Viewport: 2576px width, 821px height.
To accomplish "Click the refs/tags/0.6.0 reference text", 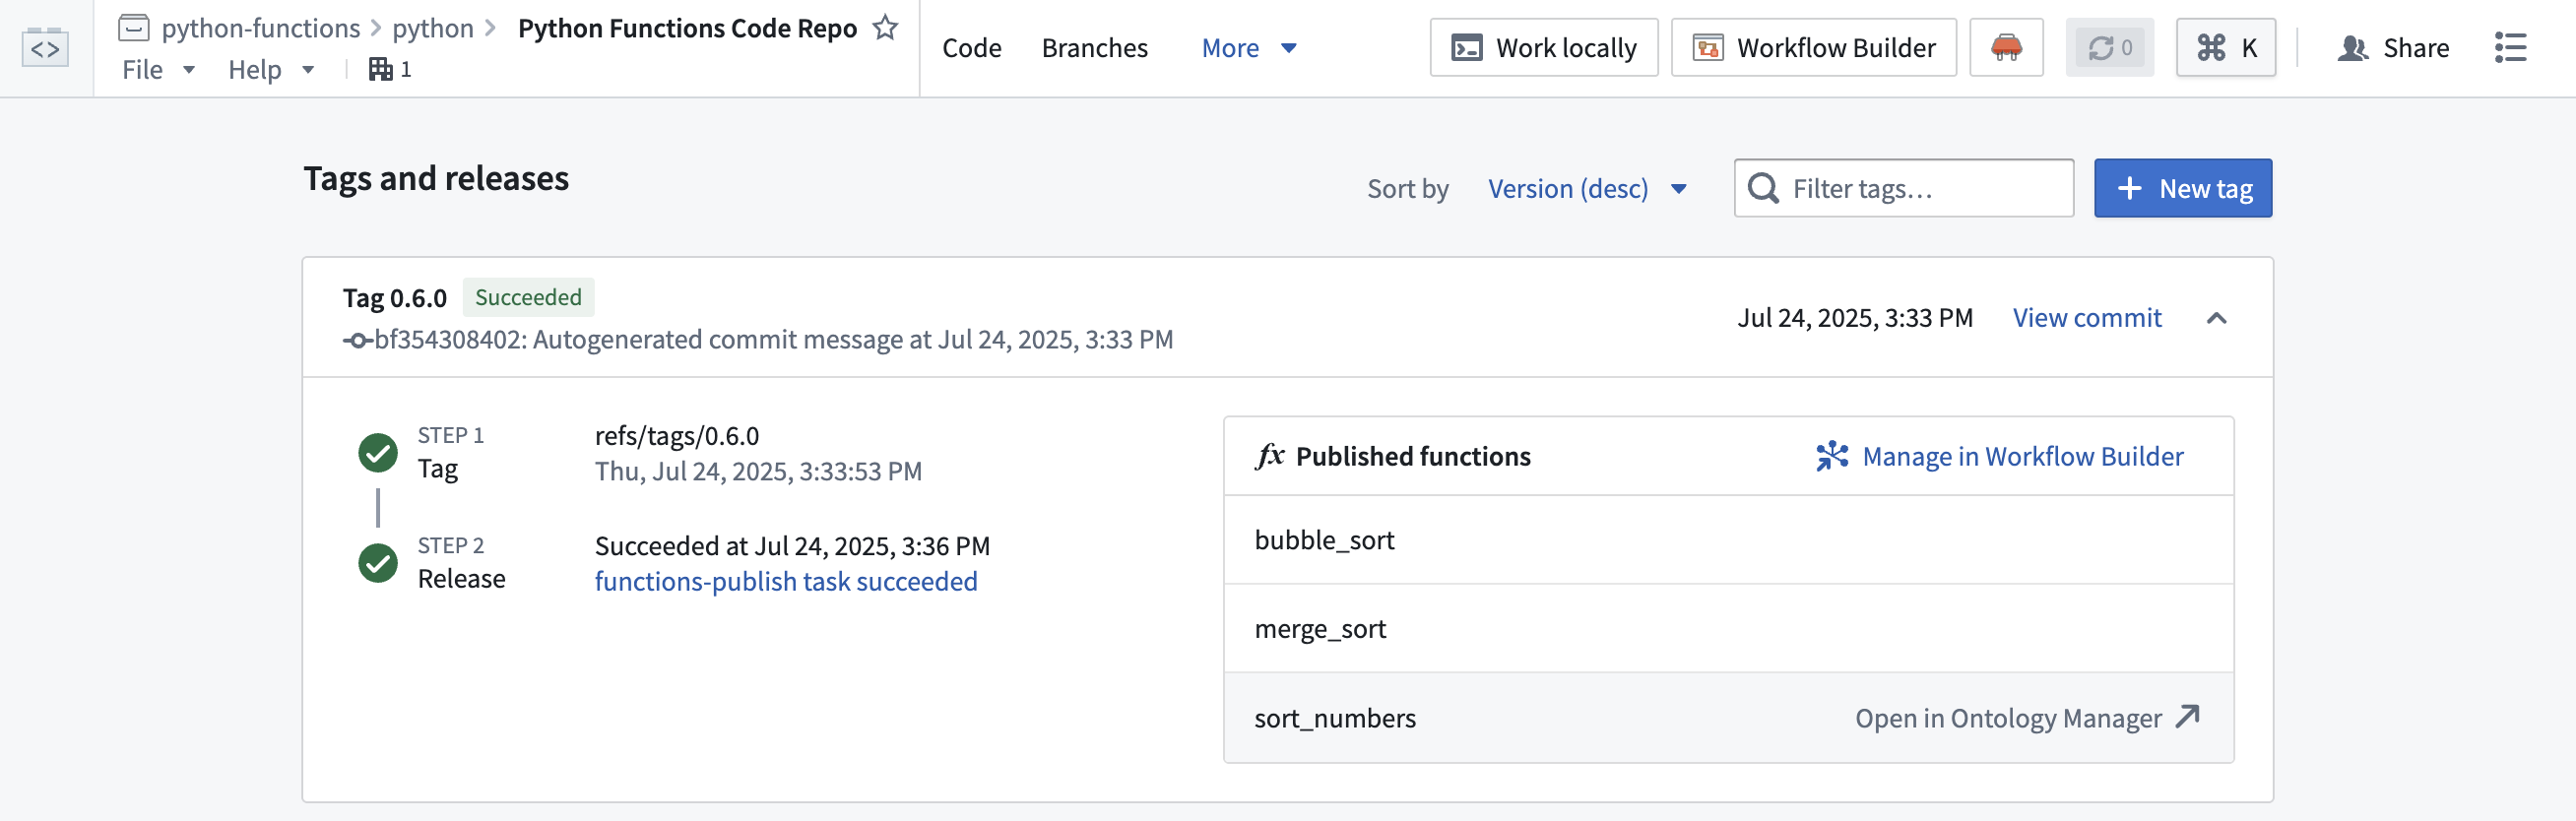I will pyautogui.click(x=676, y=436).
